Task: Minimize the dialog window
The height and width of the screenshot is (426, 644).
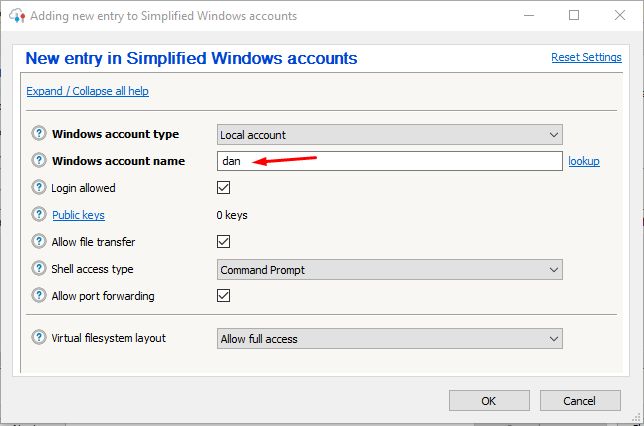Action: pyautogui.click(x=529, y=16)
